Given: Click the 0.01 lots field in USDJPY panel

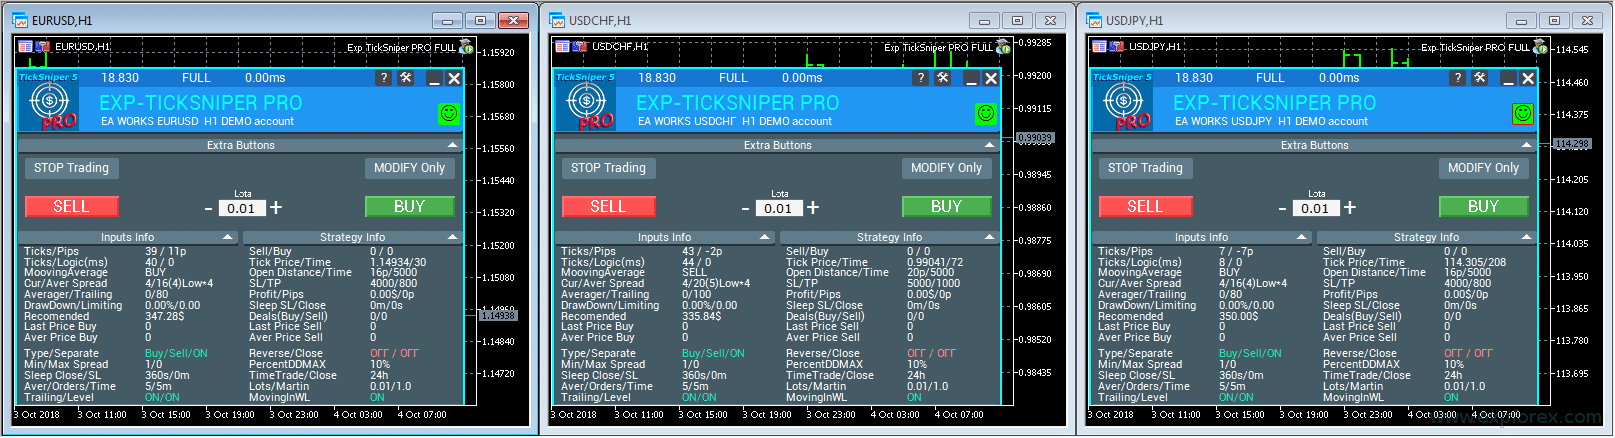Looking at the screenshot, I should [x=1315, y=208].
